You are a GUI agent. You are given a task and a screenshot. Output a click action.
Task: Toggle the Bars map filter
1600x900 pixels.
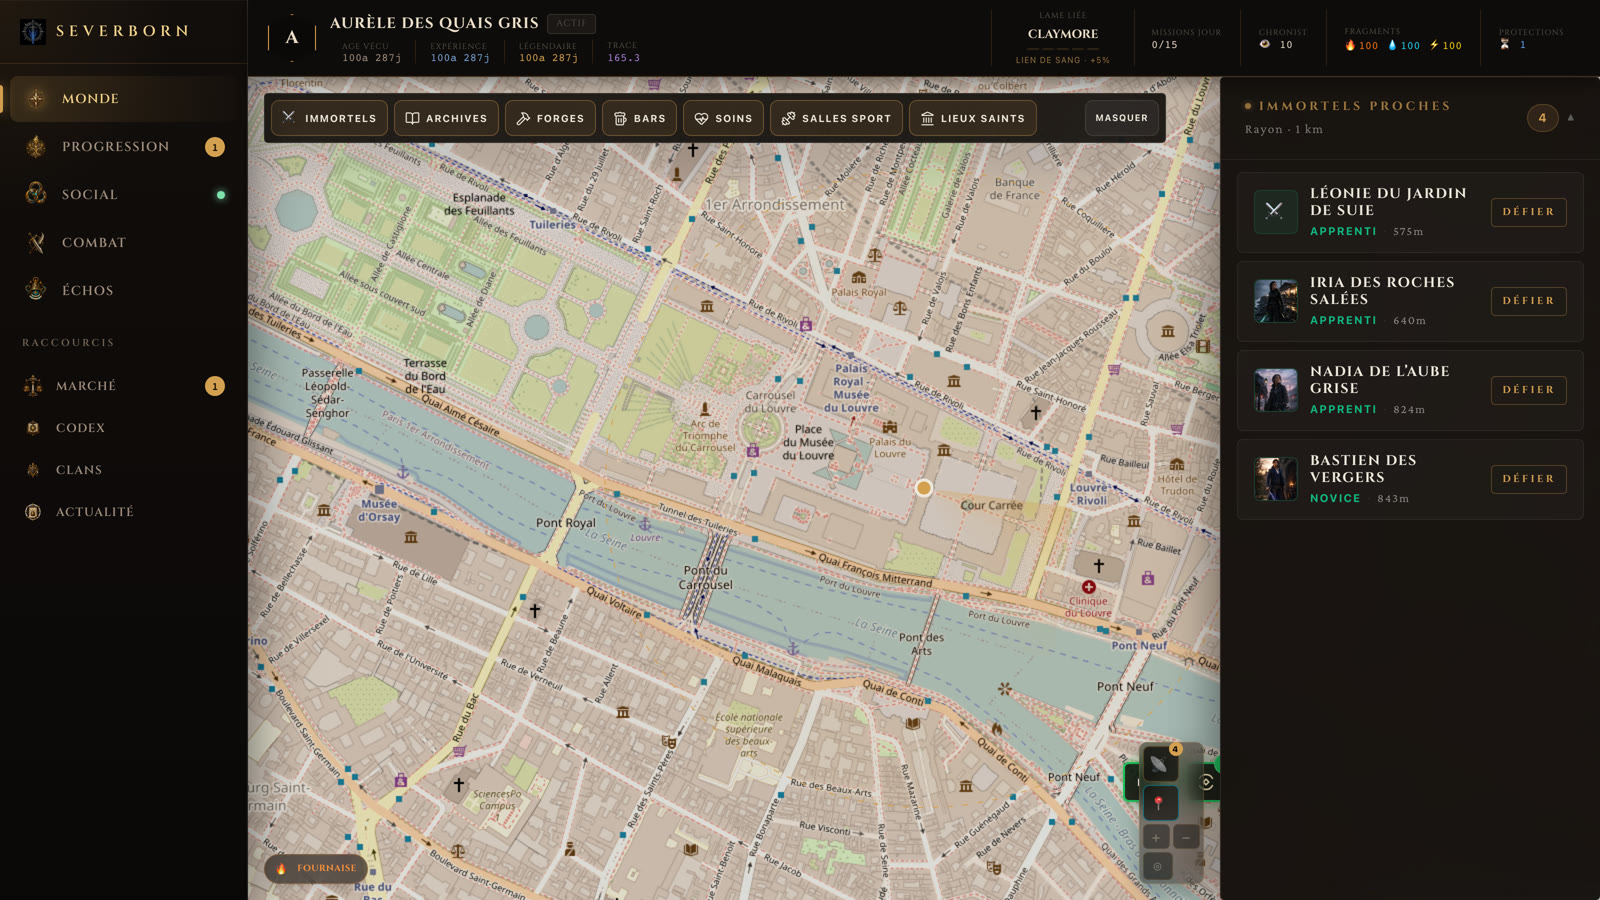point(640,118)
